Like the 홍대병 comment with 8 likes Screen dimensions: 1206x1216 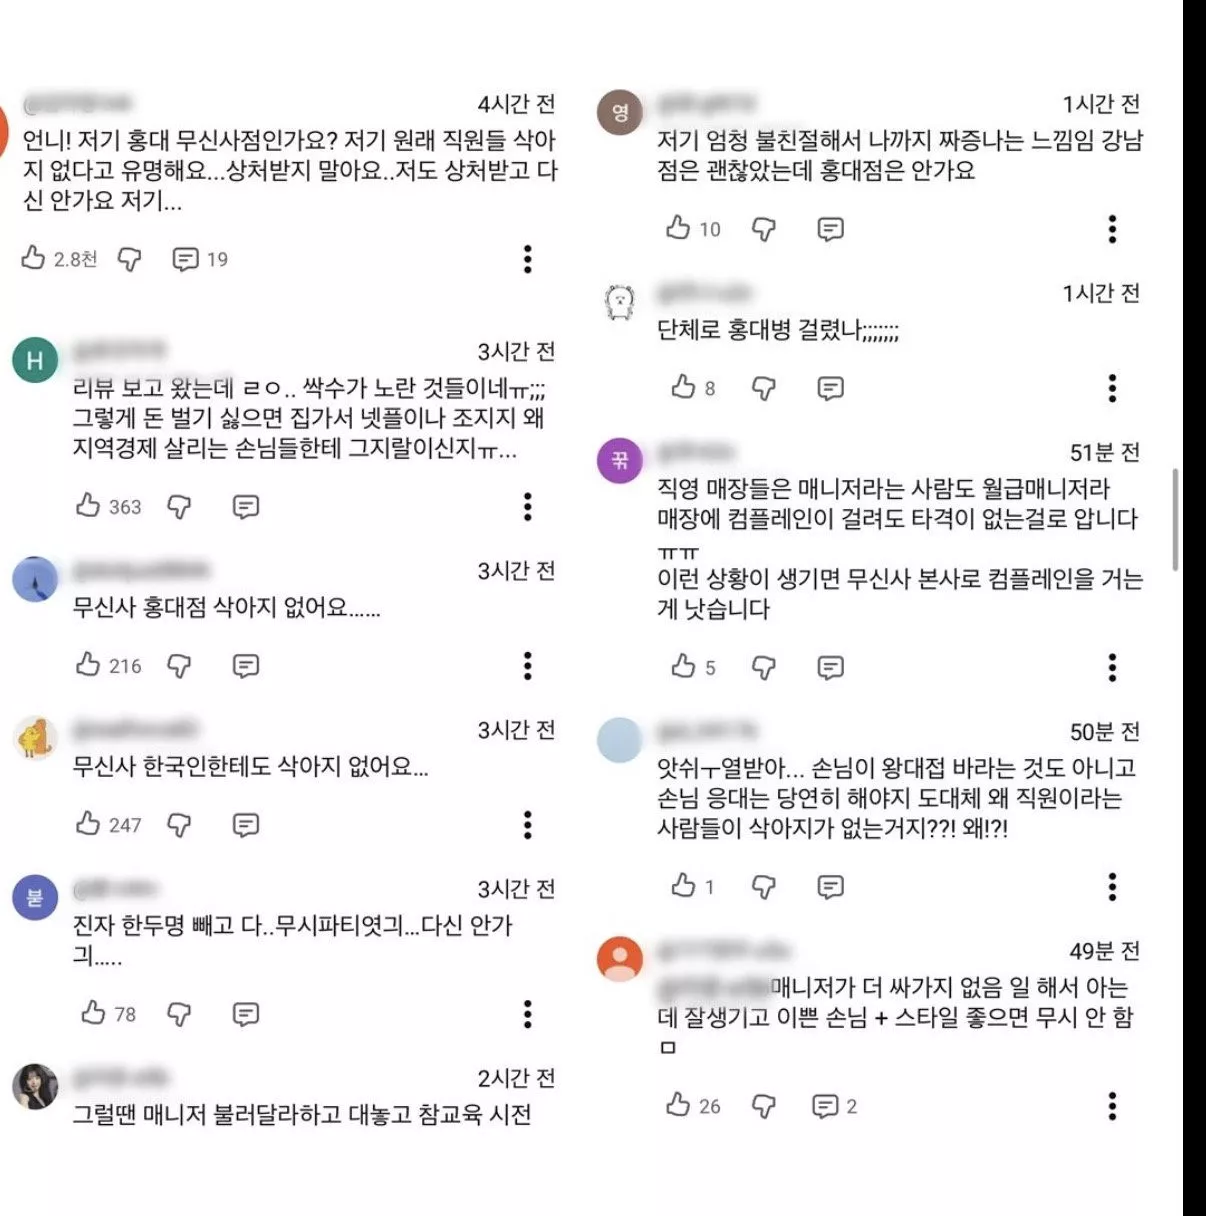[x=683, y=387]
